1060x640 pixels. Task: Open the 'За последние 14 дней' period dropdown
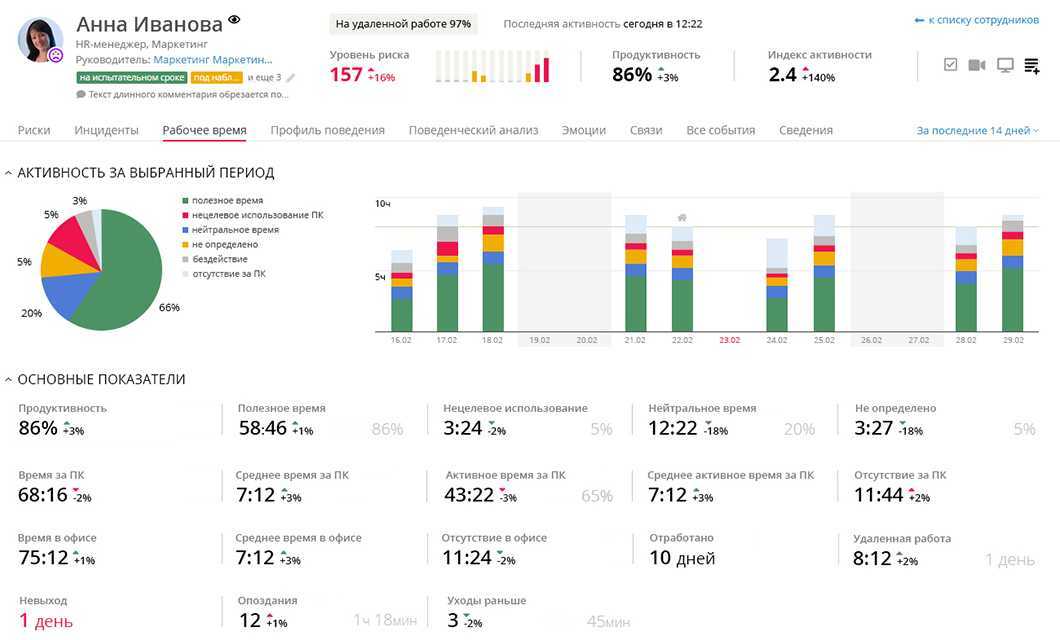pyautogui.click(x=977, y=130)
